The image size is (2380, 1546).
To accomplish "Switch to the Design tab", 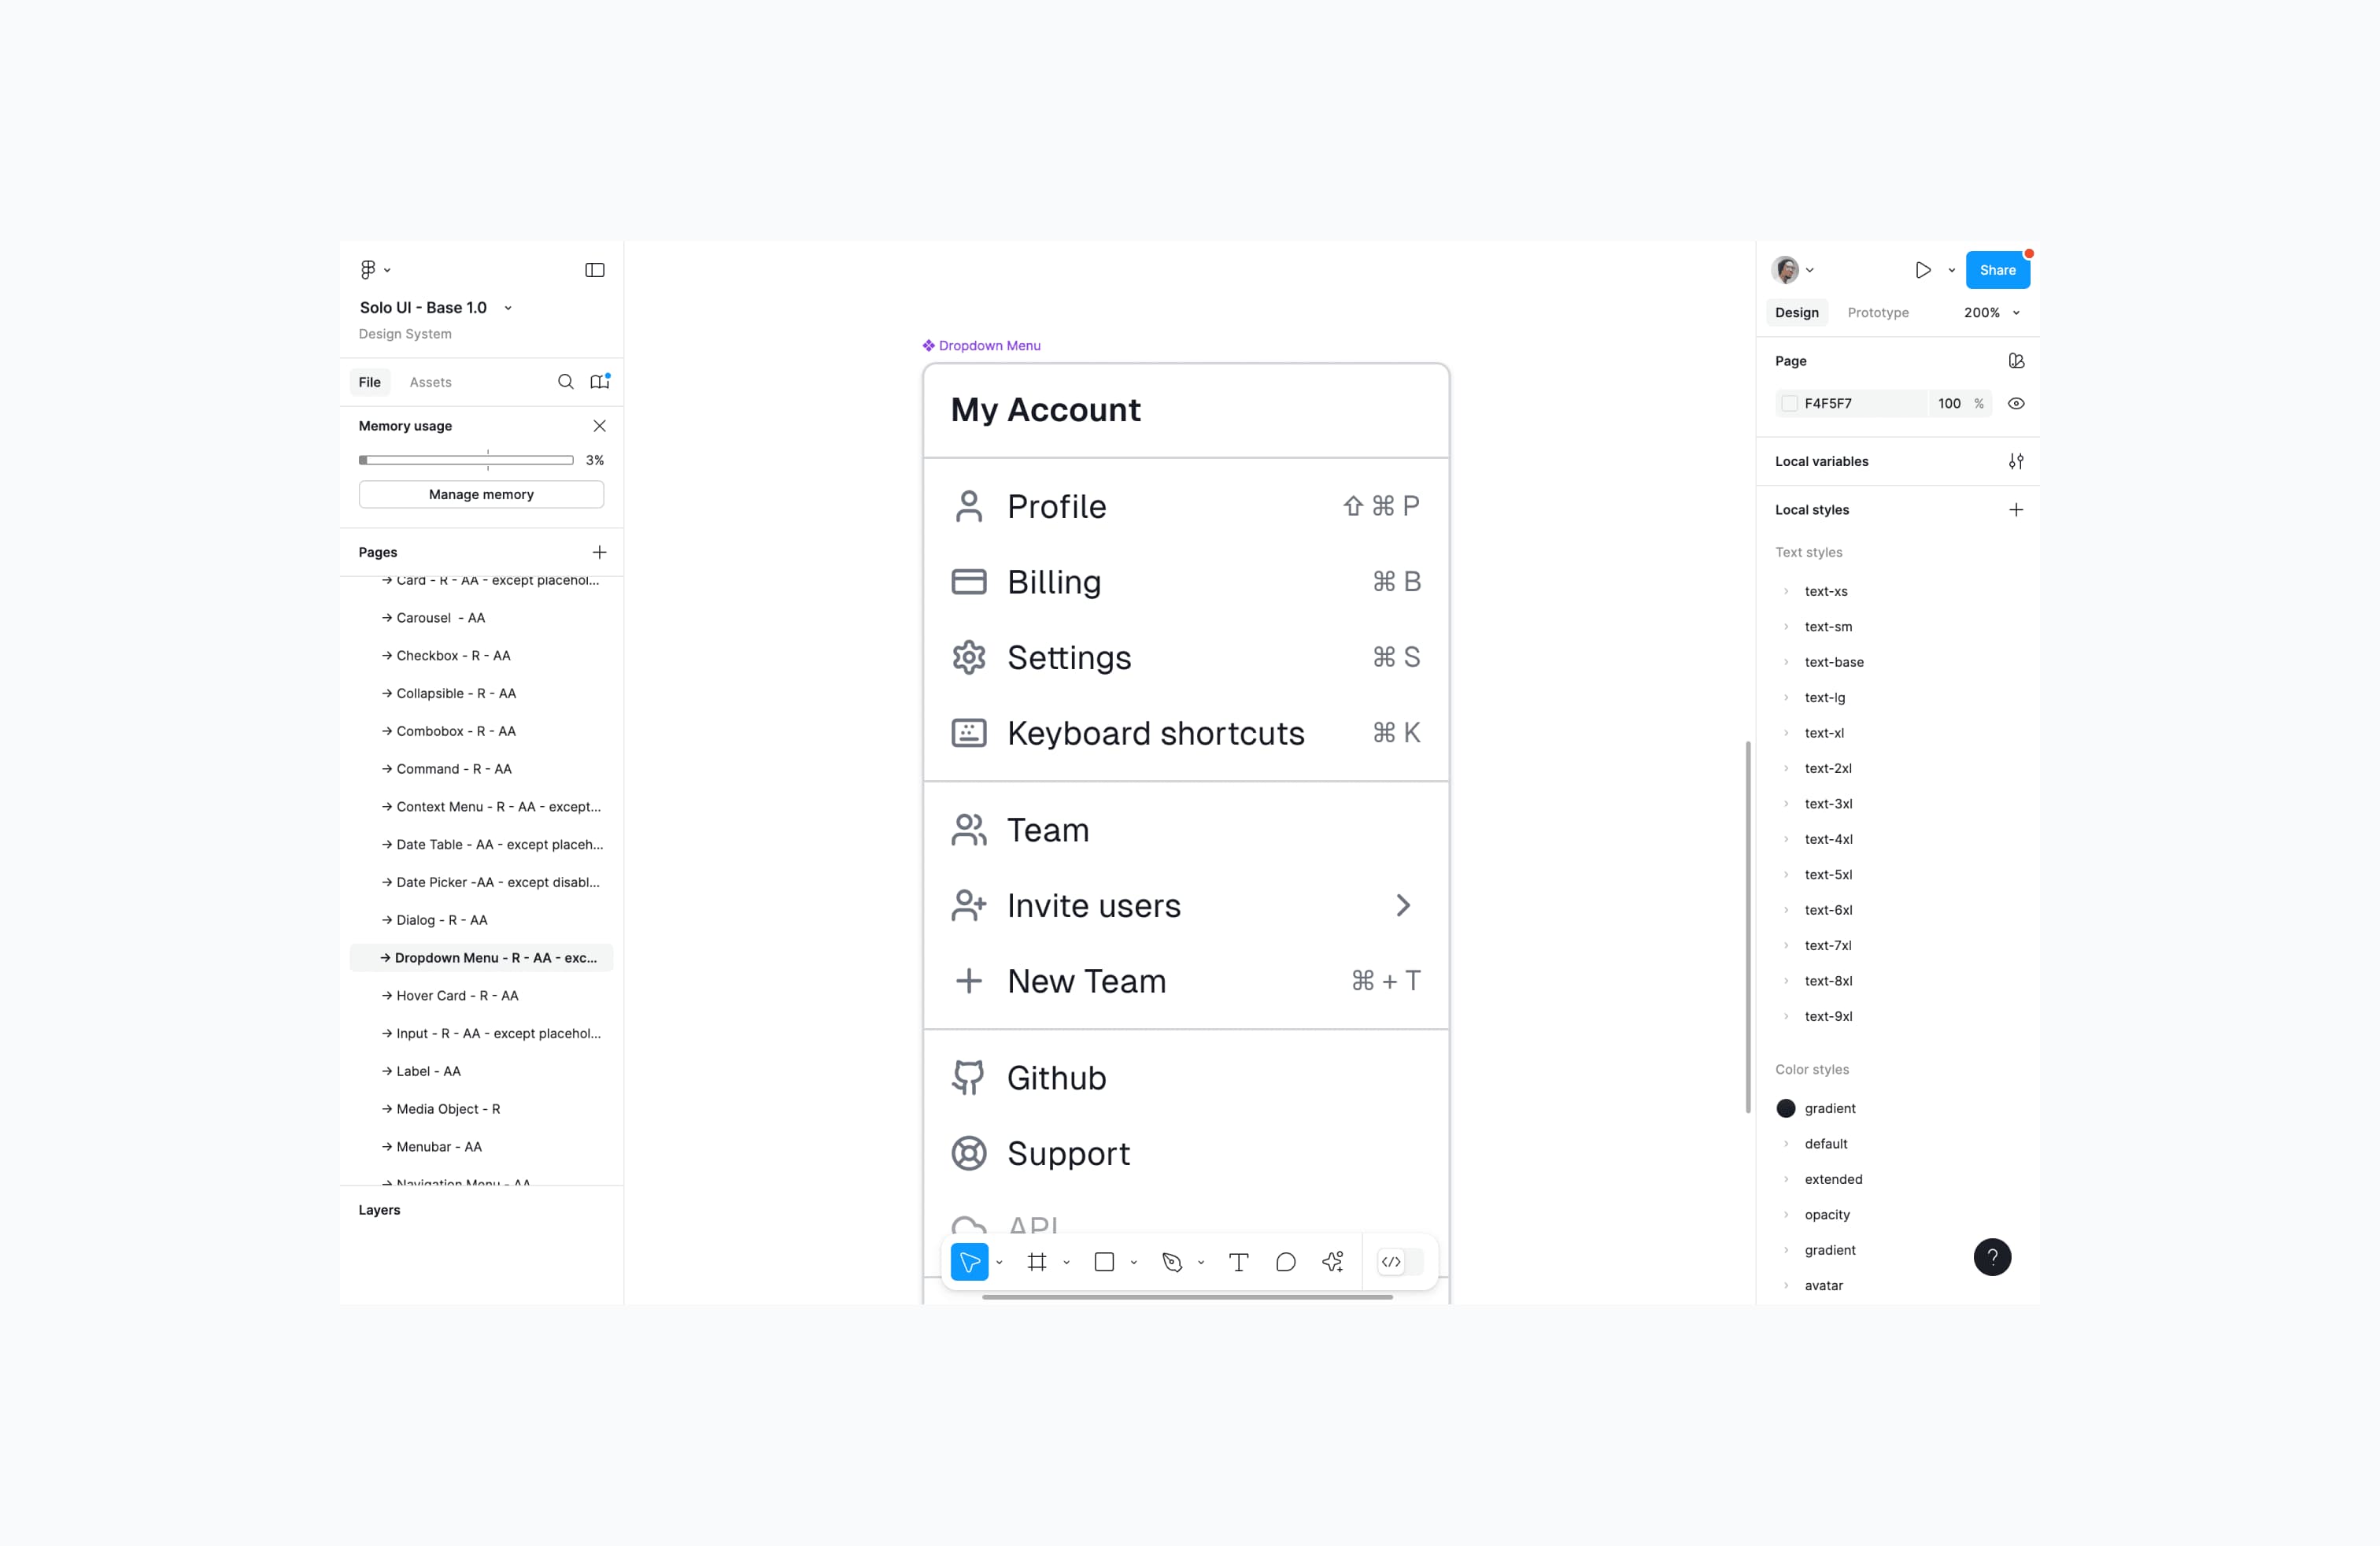I will point(1796,313).
